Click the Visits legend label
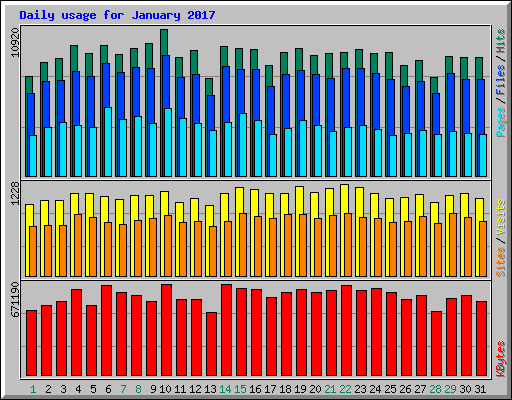 (x=501, y=217)
